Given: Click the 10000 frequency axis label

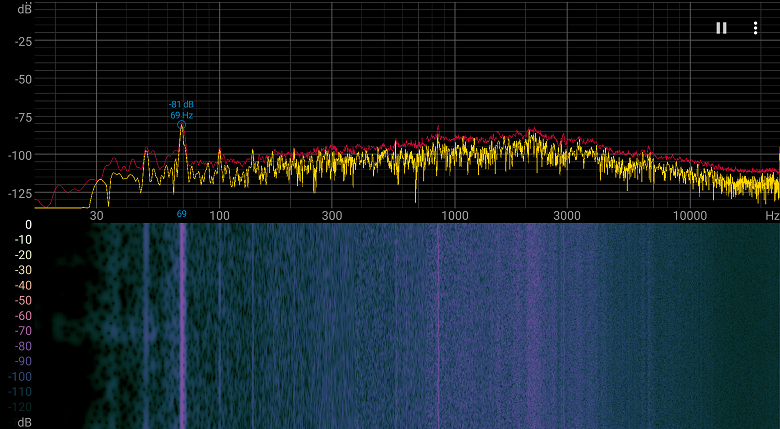Looking at the screenshot, I should coord(689,215).
